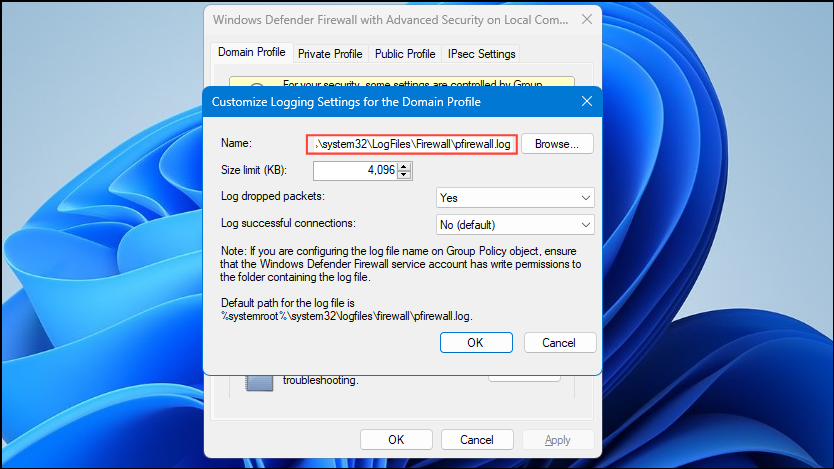834x469 pixels.
Task: Switch to the Private Profile tab
Action: click(x=330, y=54)
